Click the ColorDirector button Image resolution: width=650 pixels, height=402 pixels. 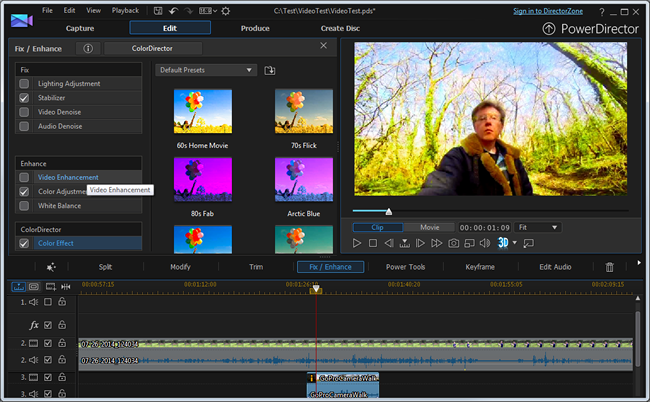pyautogui.click(x=153, y=48)
